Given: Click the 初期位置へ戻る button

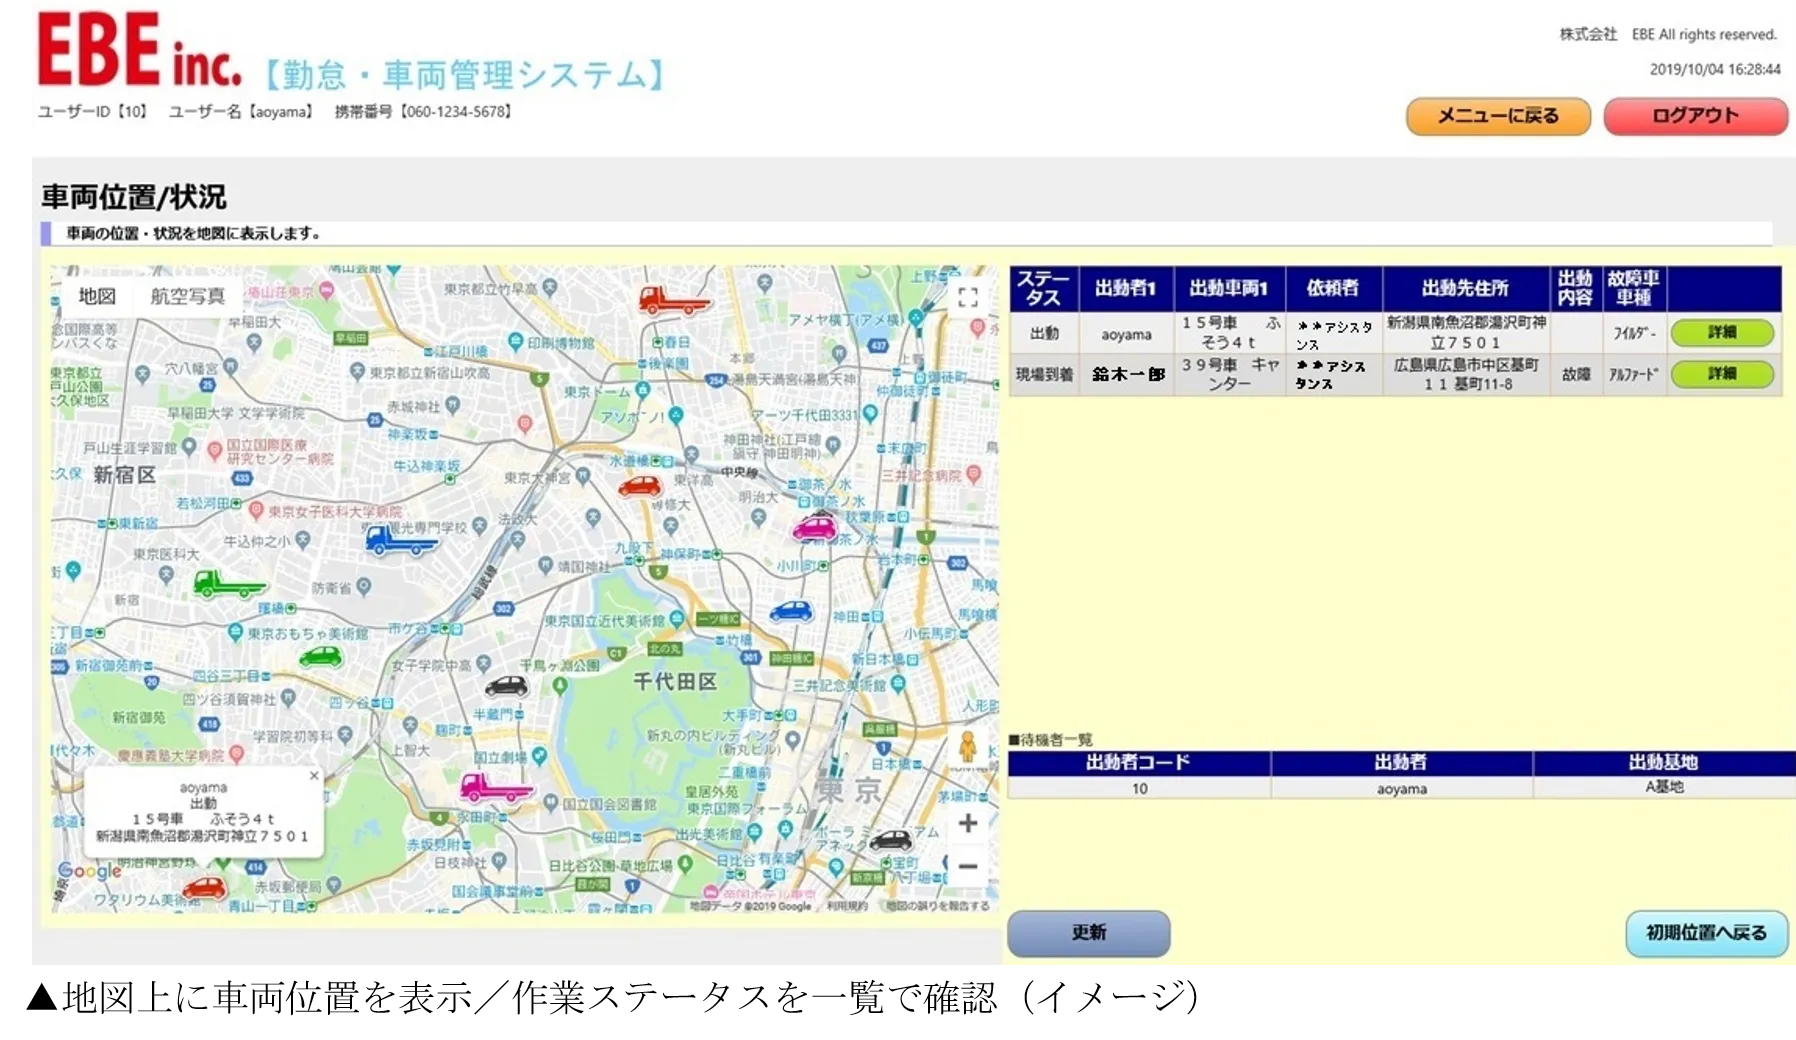Looking at the screenshot, I should pyautogui.click(x=1706, y=933).
